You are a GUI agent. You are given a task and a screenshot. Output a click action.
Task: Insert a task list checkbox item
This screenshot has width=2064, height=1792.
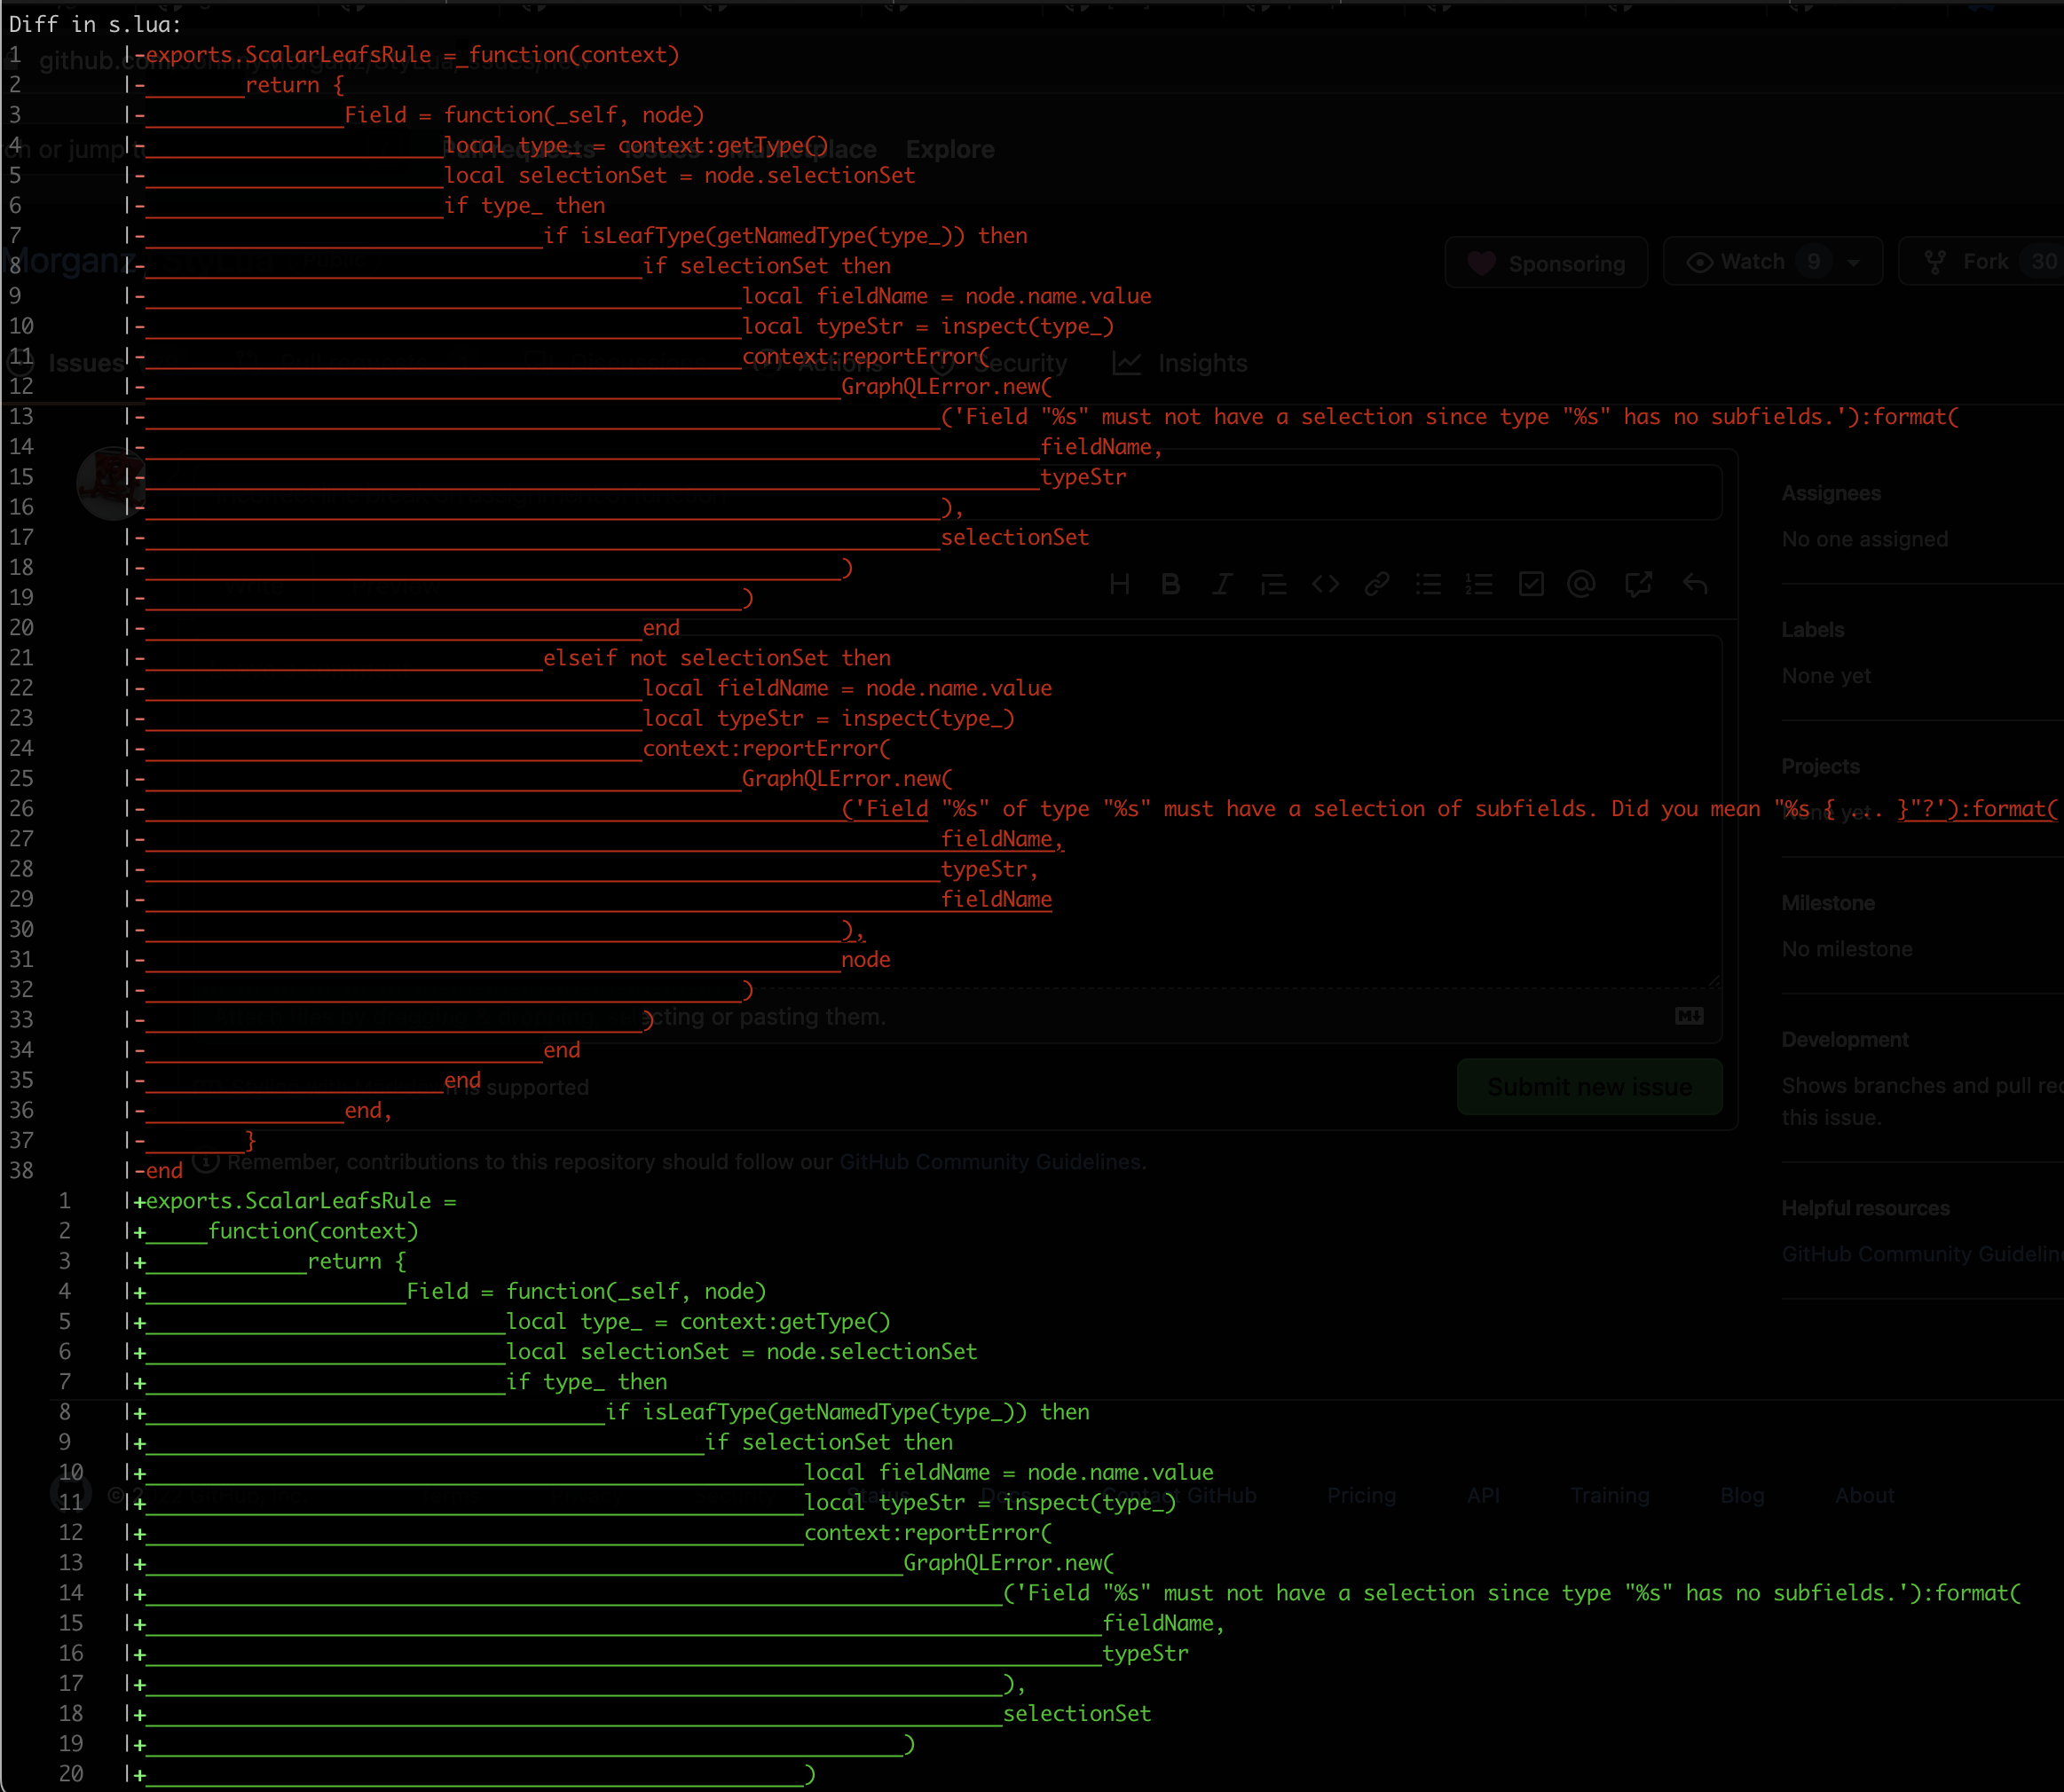coord(1531,585)
